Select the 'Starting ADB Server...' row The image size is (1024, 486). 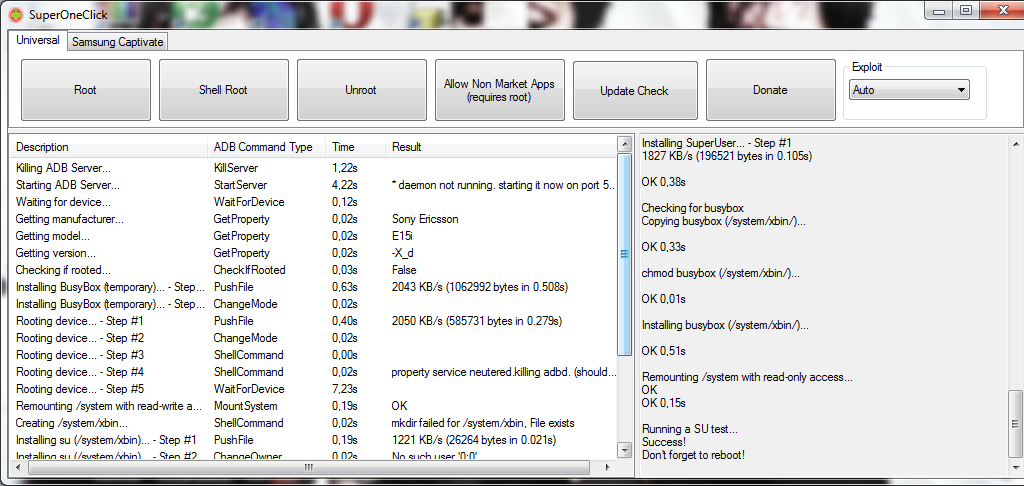(x=313, y=185)
